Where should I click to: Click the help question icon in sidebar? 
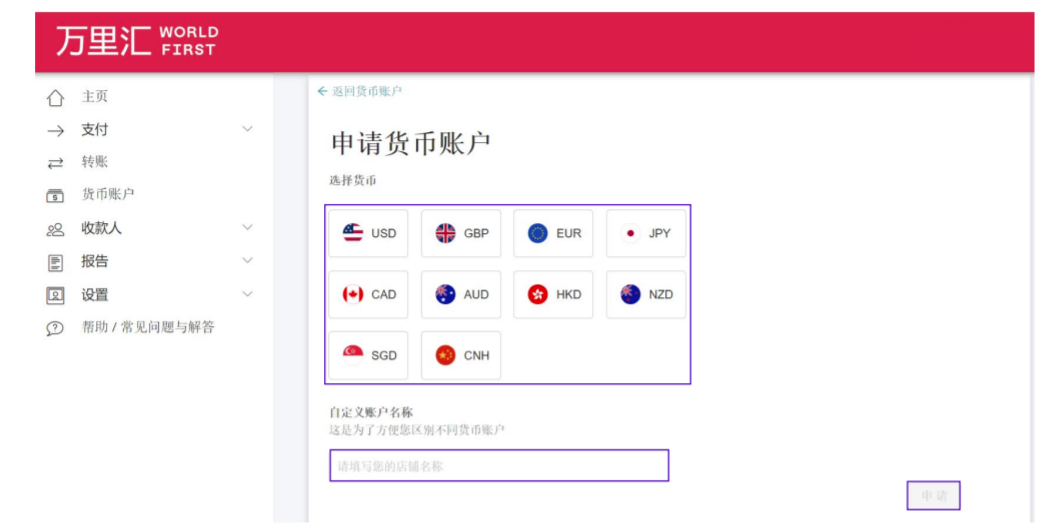coord(55,328)
